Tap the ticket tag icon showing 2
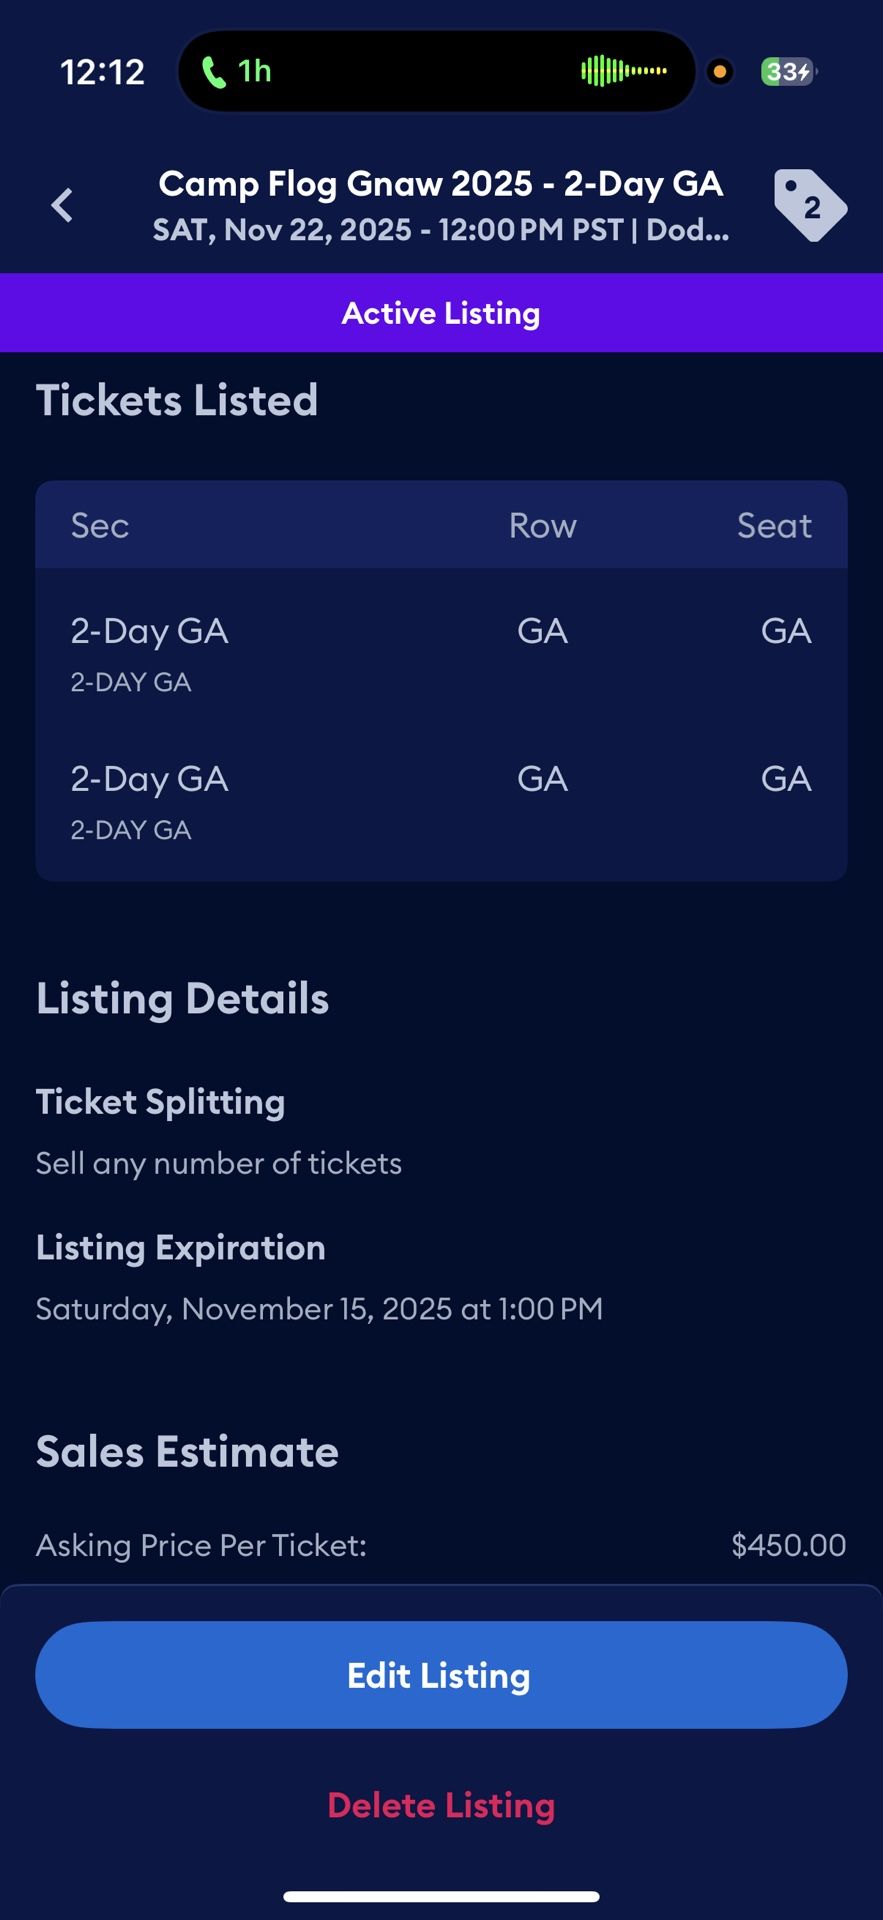Image resolution: width=883 pixels, height=1920 pixels. (809, 205)
